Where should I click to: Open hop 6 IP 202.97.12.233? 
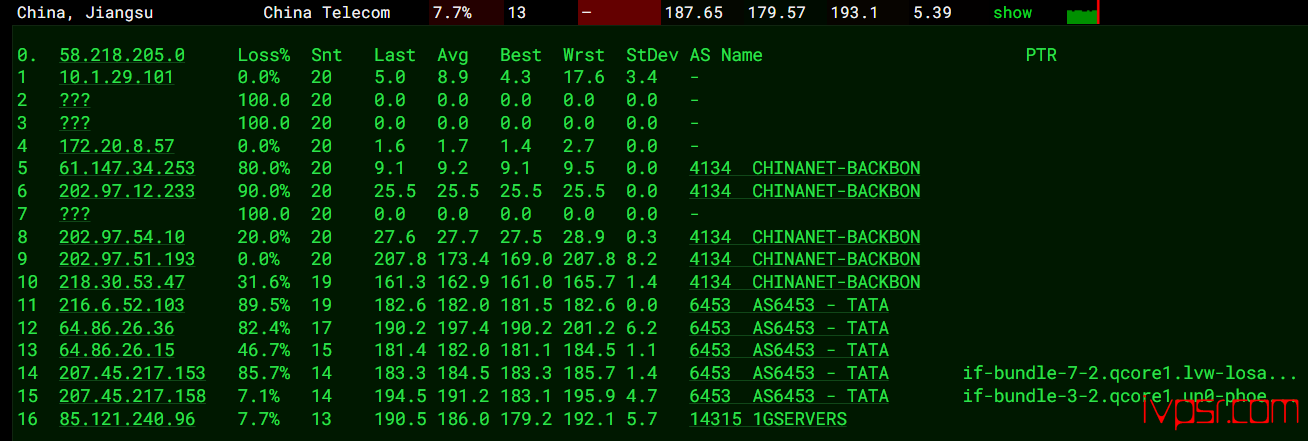(x=127, y=191)
